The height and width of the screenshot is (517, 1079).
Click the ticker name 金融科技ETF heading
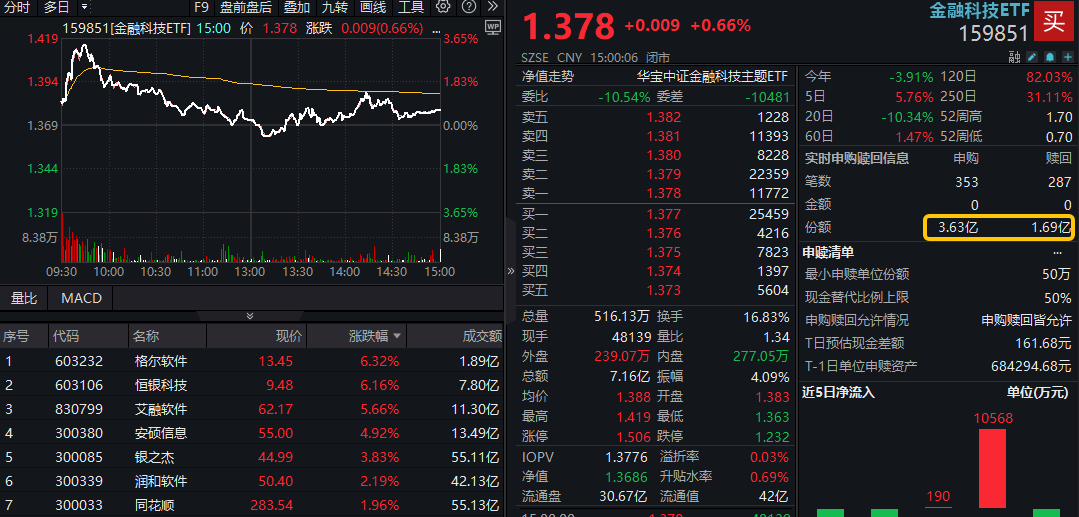pyautogui.click(x=980, y=10)
